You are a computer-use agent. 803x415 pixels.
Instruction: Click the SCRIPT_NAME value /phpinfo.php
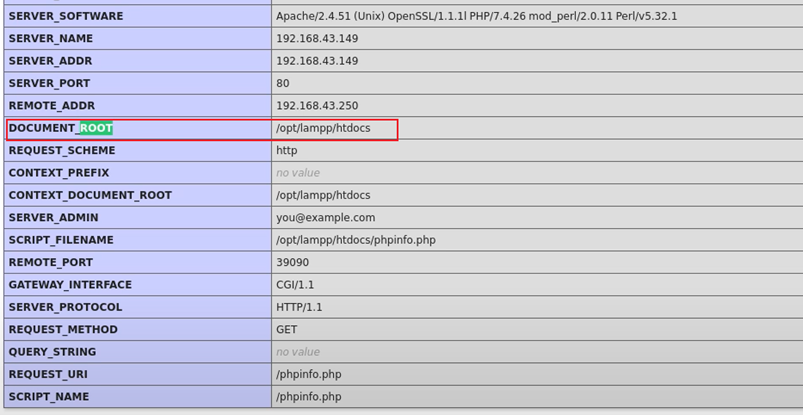(309, 397)
